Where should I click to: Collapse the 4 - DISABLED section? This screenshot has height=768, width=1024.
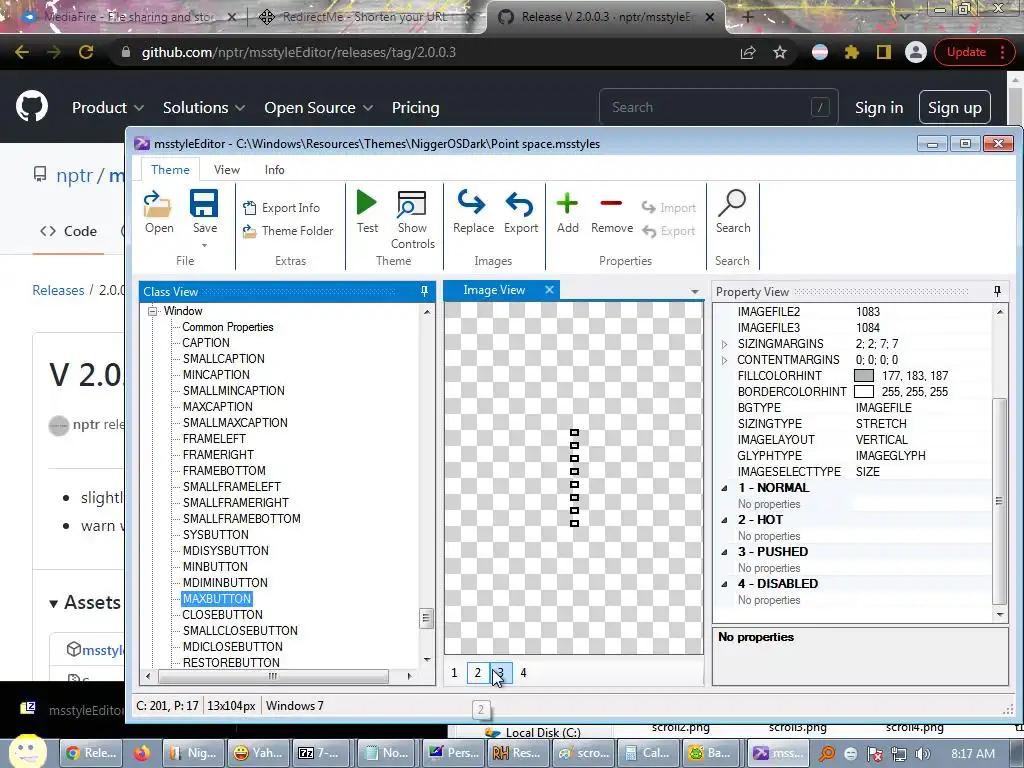click(724, 584)
